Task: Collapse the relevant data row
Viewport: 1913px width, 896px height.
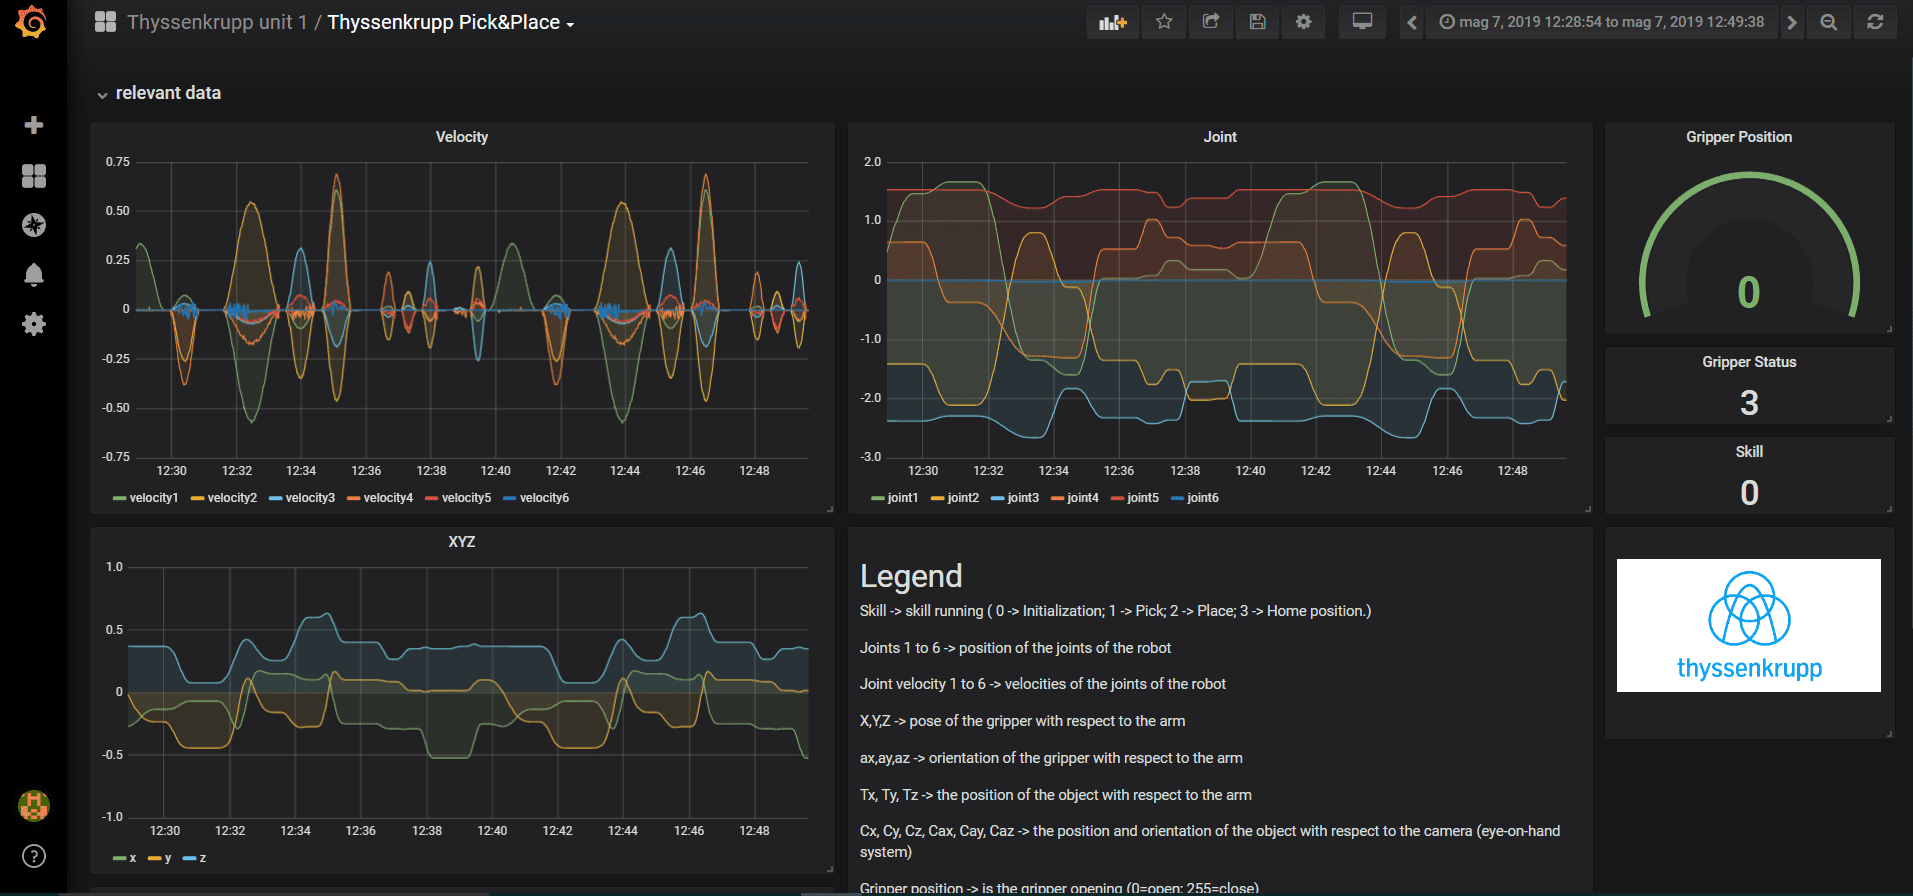Action: [159, 93]
